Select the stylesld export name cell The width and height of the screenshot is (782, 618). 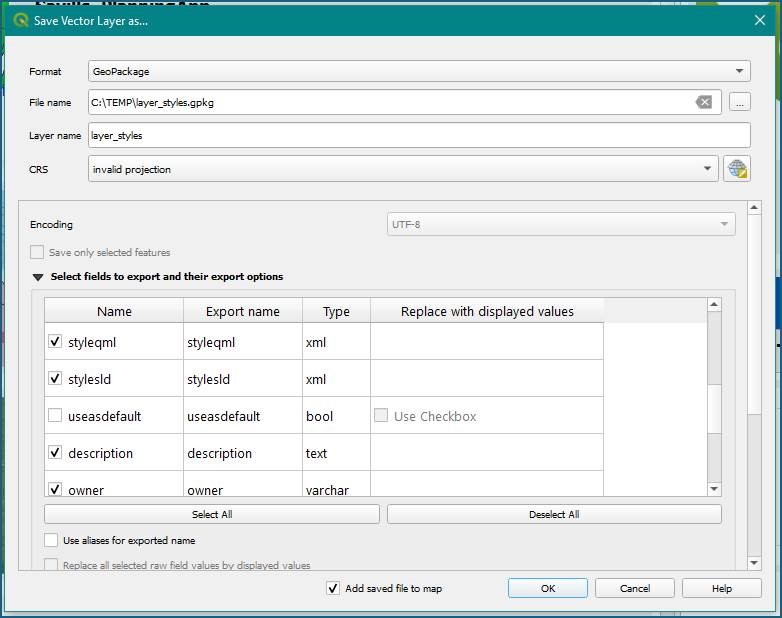point(243,379)
